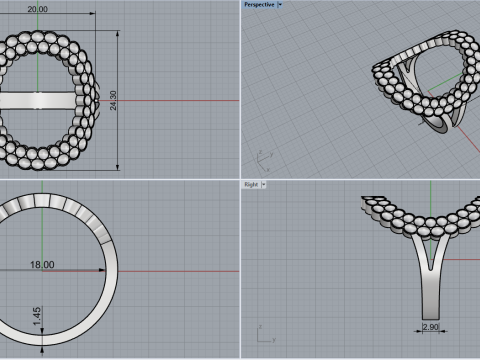Select the 20.00 dimension text
This screenshot has height=360, width=480.
pos(37,9)
